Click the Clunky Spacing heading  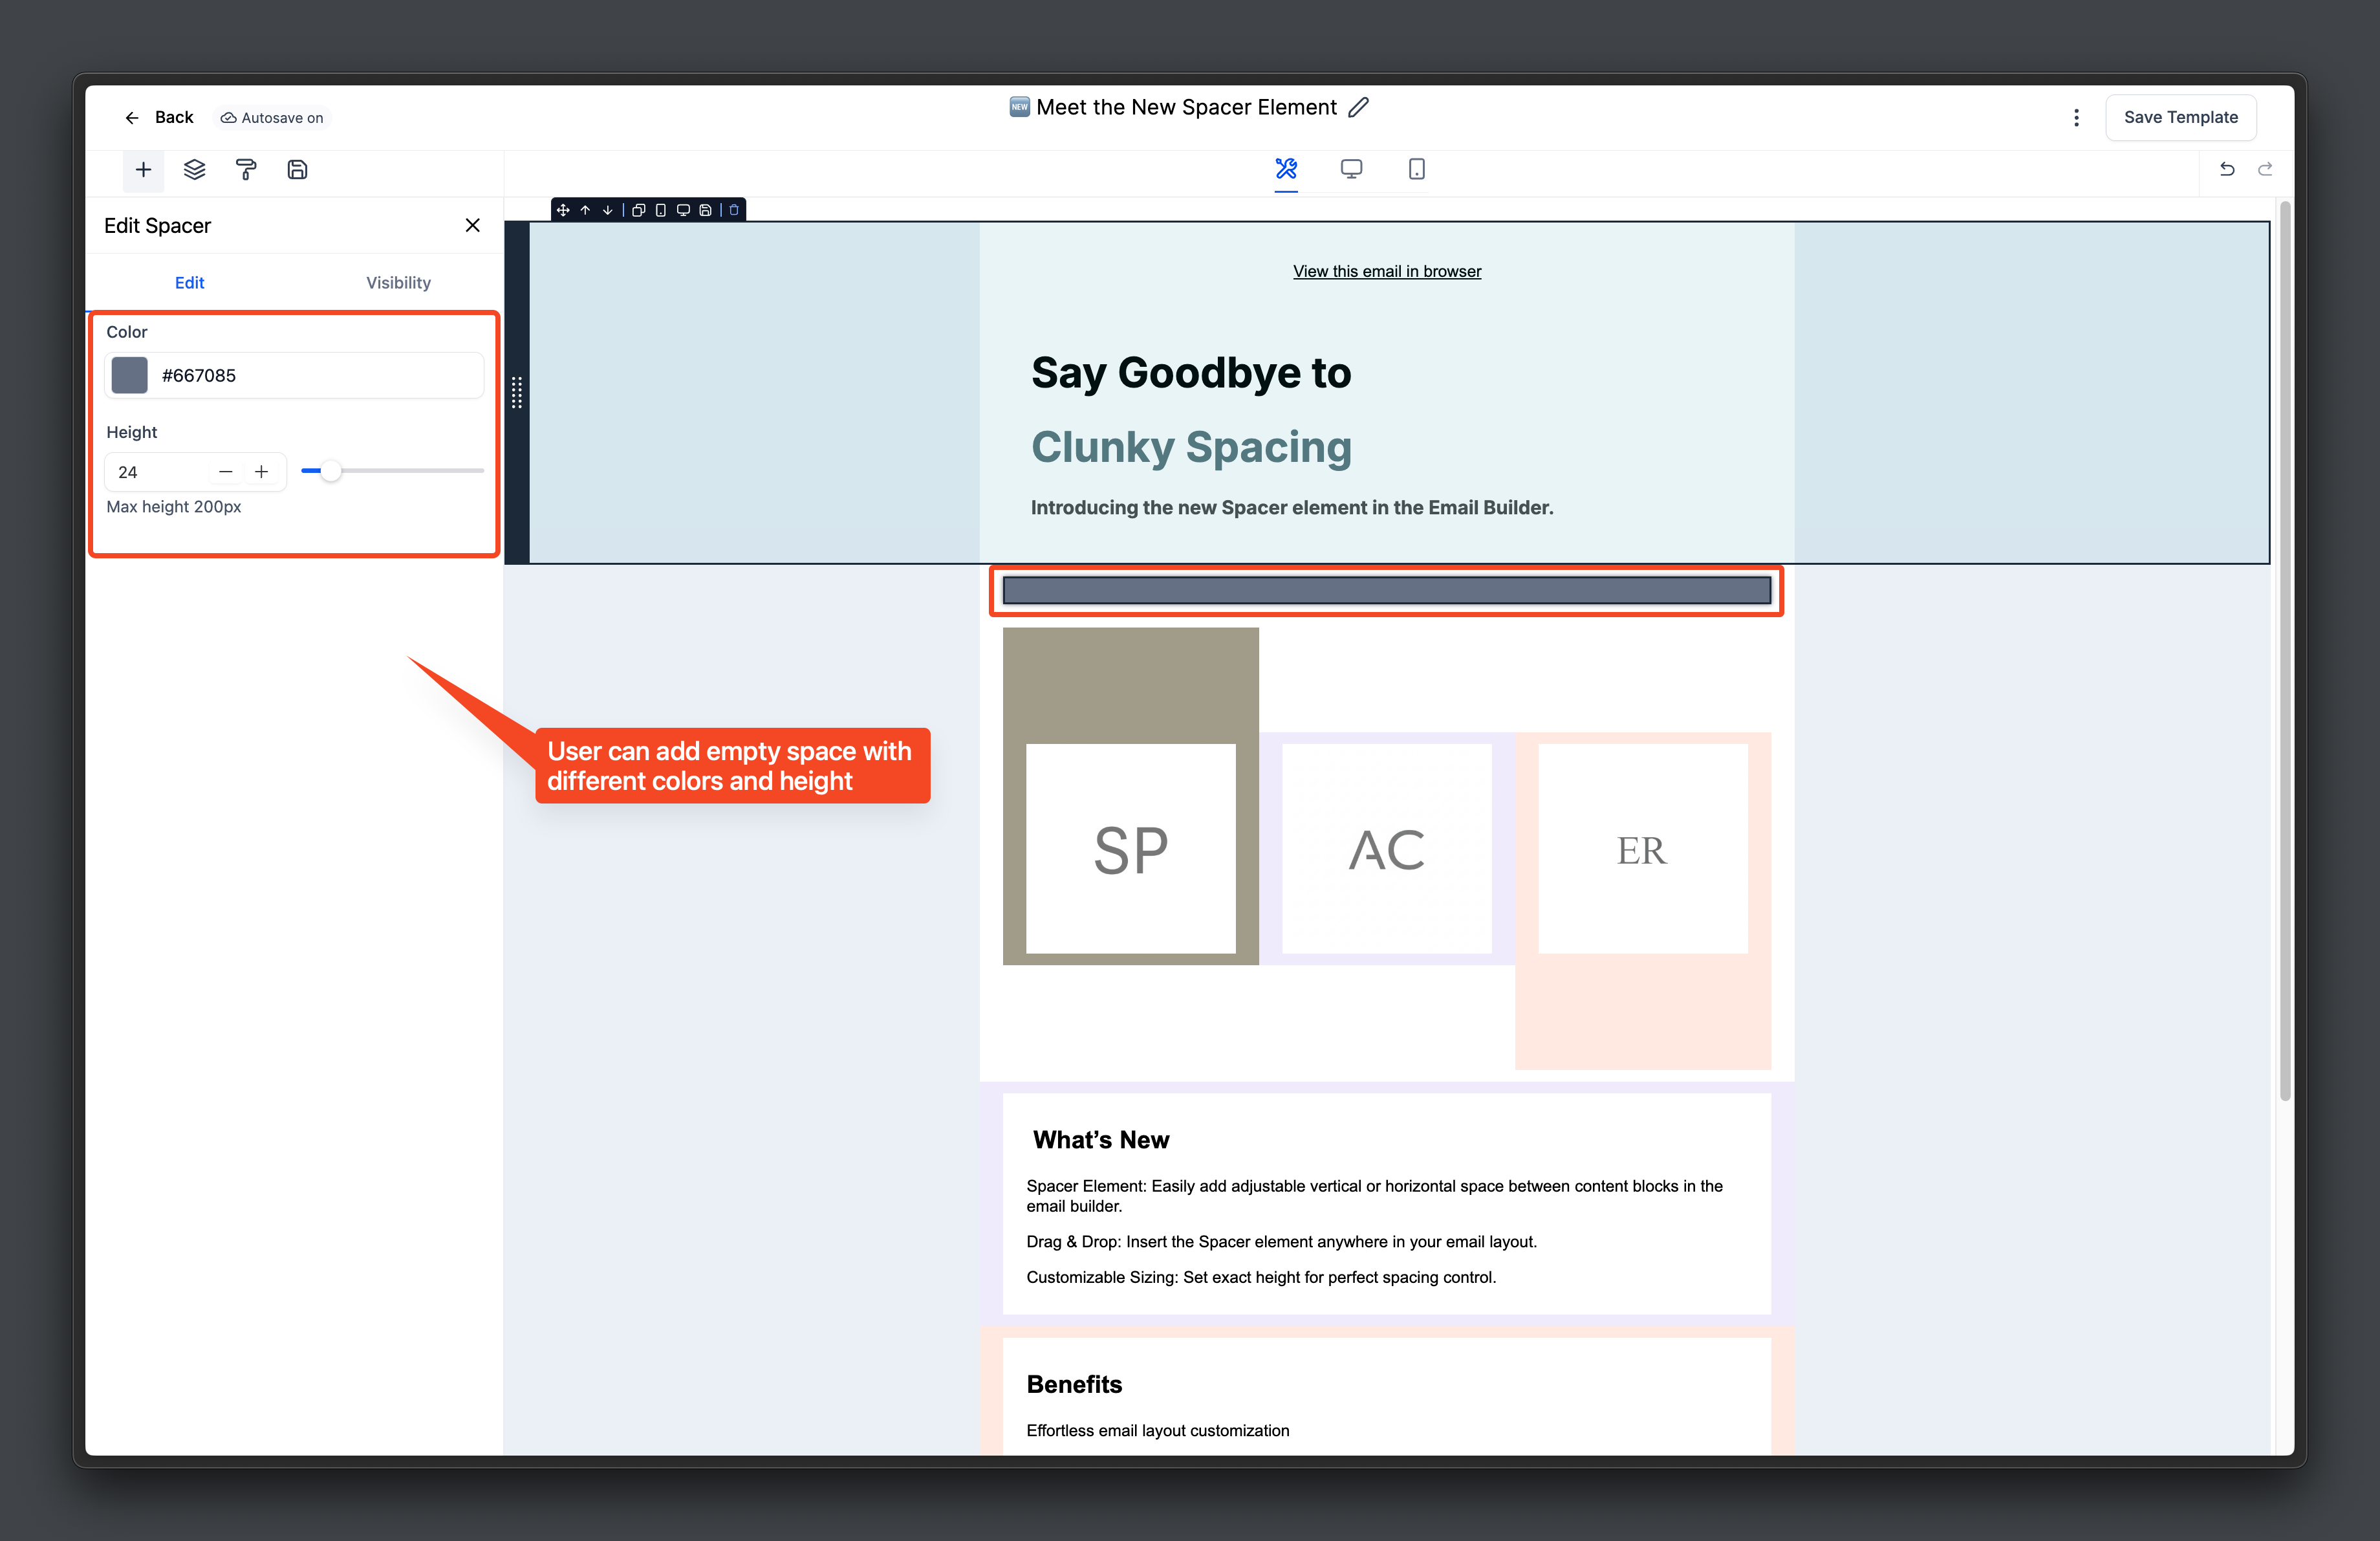pos(1190,447)
